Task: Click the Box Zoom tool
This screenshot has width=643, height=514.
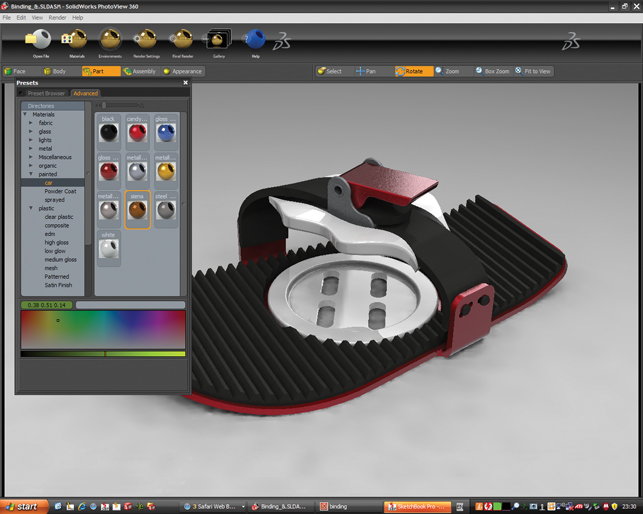Action: [x=493, y=71]
